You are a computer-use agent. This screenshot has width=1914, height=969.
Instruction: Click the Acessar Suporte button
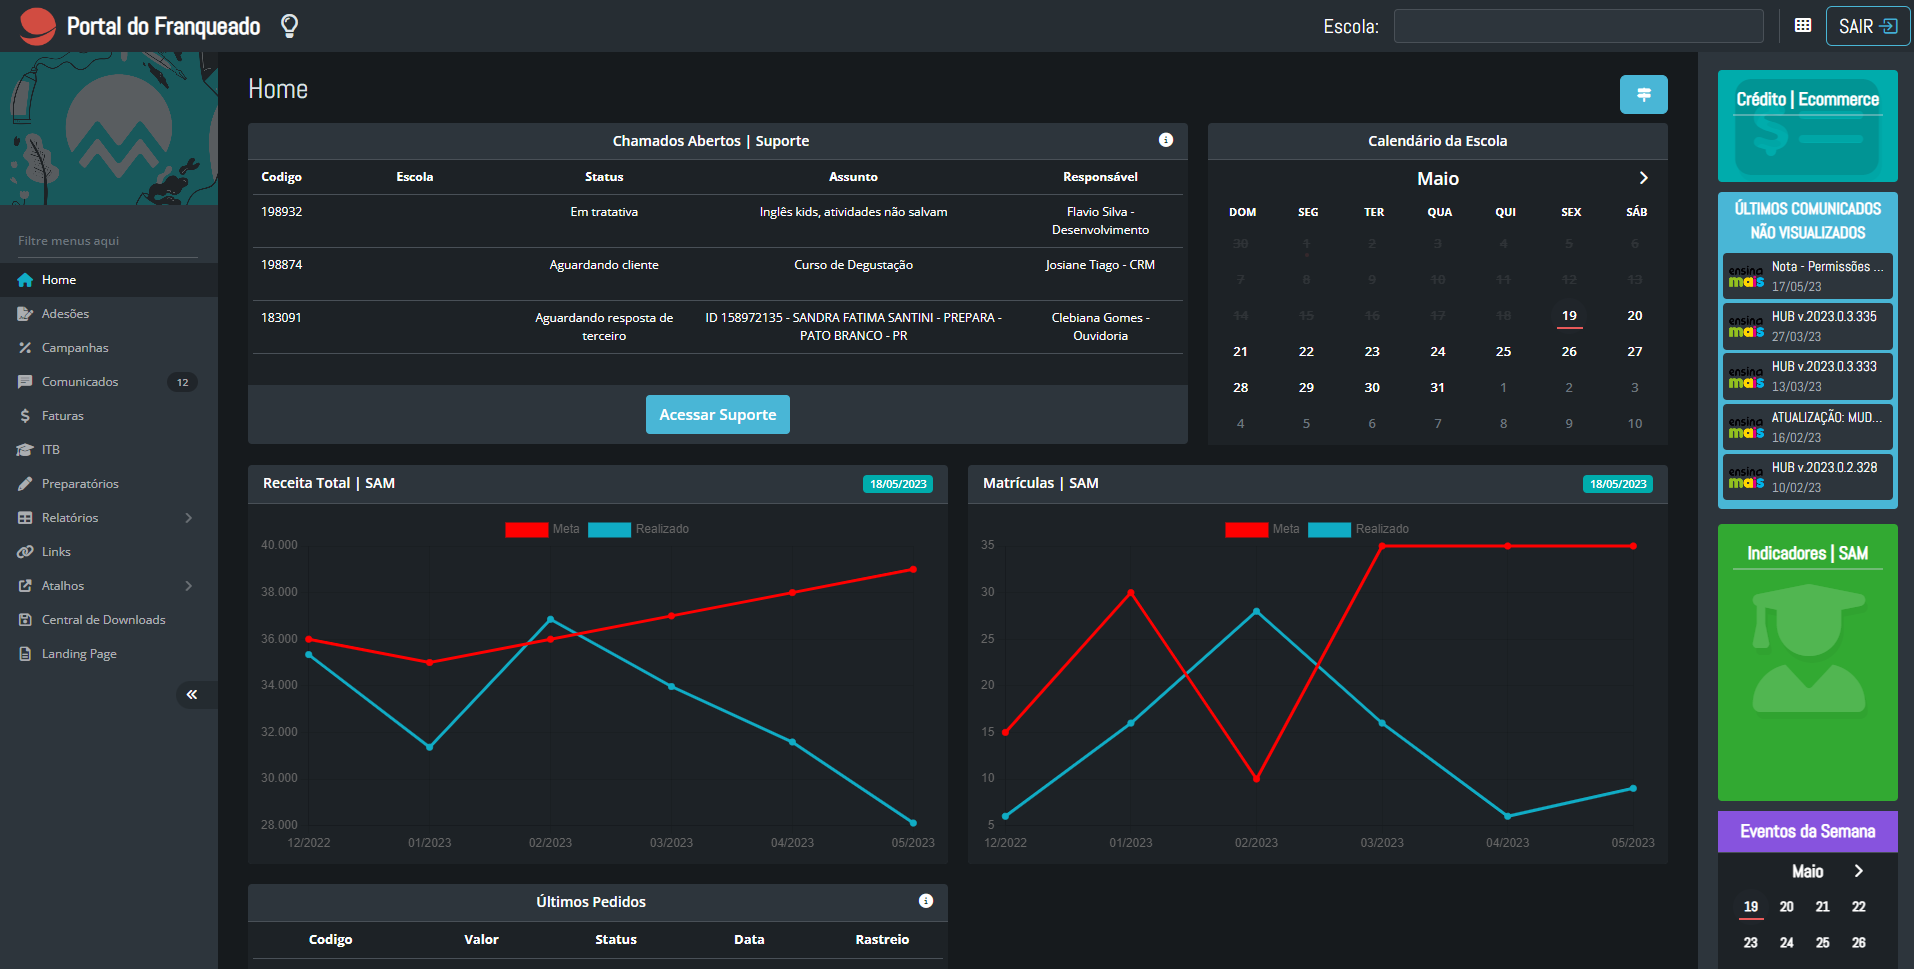(x=717, y=415)
